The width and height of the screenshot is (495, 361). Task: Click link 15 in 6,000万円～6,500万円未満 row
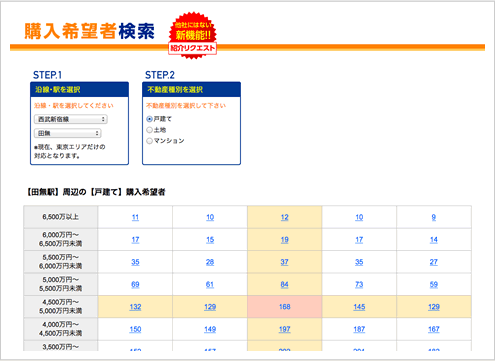pos(210,240)
